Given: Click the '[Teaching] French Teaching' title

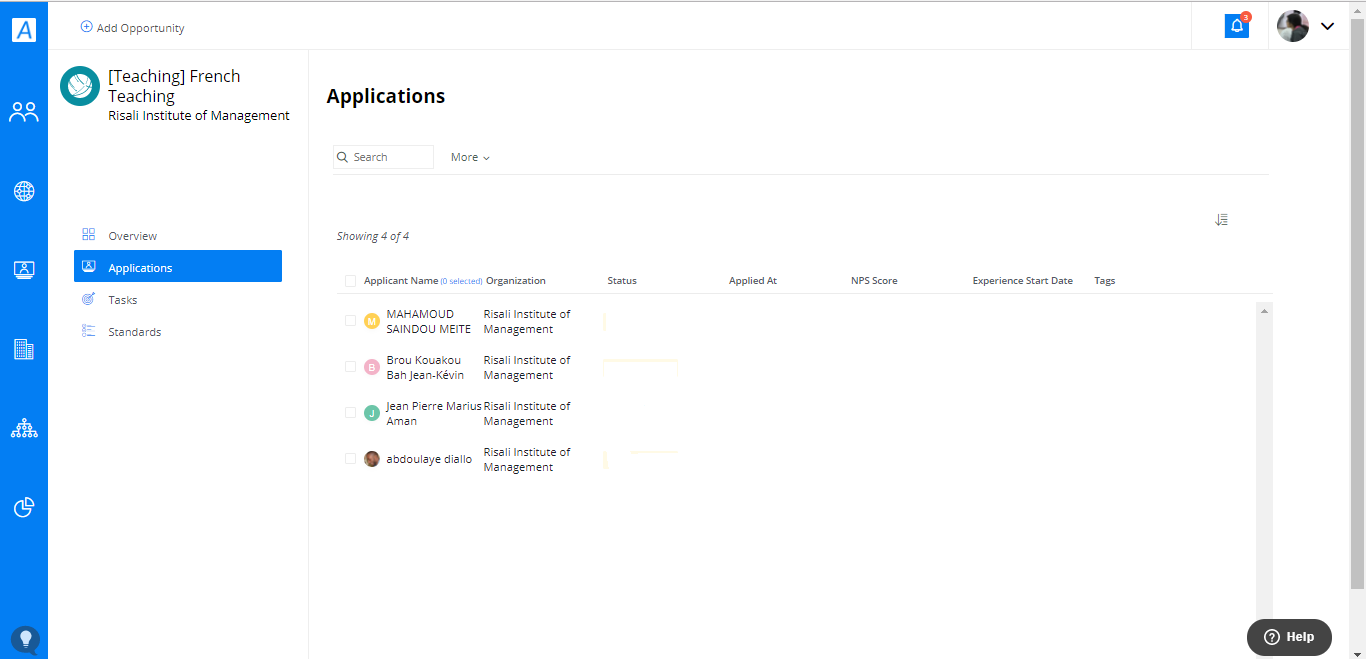Looking at the screenshot, I should click(x=174, y=86).
